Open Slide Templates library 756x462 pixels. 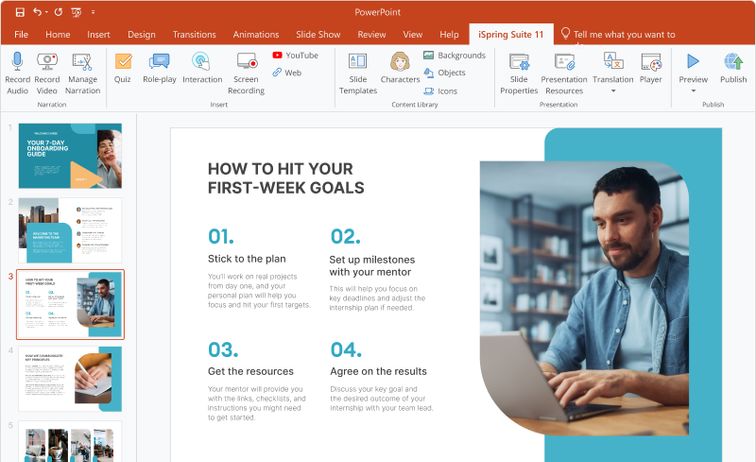(358, 73)
